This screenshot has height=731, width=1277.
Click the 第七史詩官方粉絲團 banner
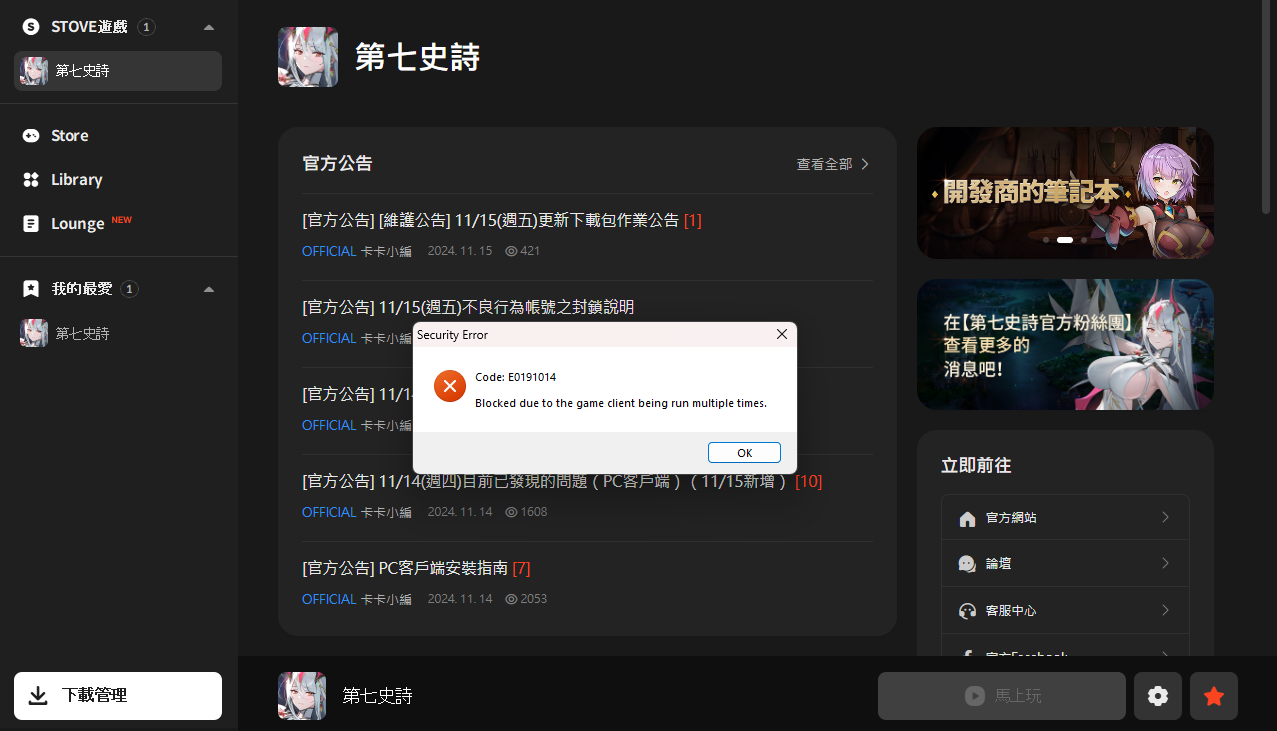pyautogui.click(x=1065, y=344)
